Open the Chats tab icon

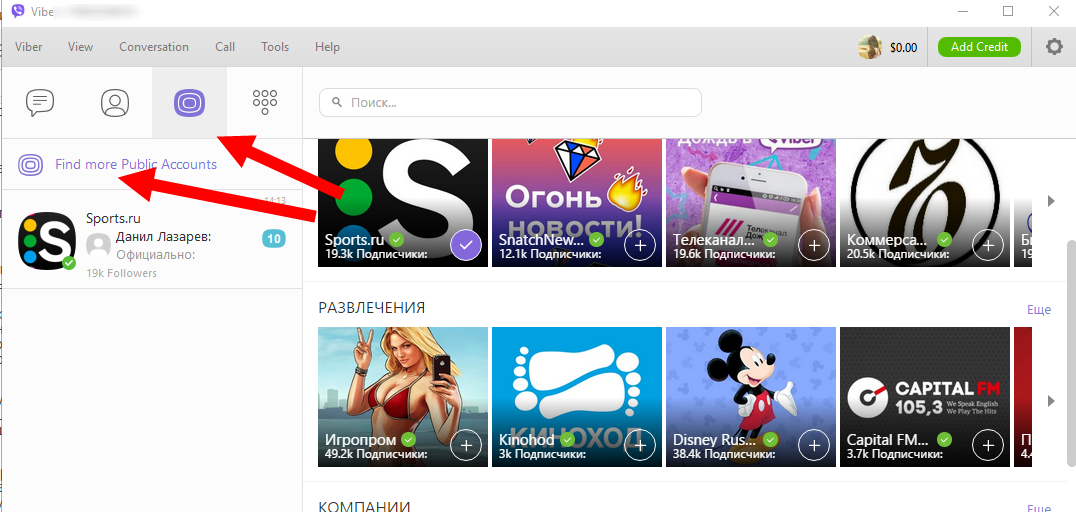coord(40,102)
